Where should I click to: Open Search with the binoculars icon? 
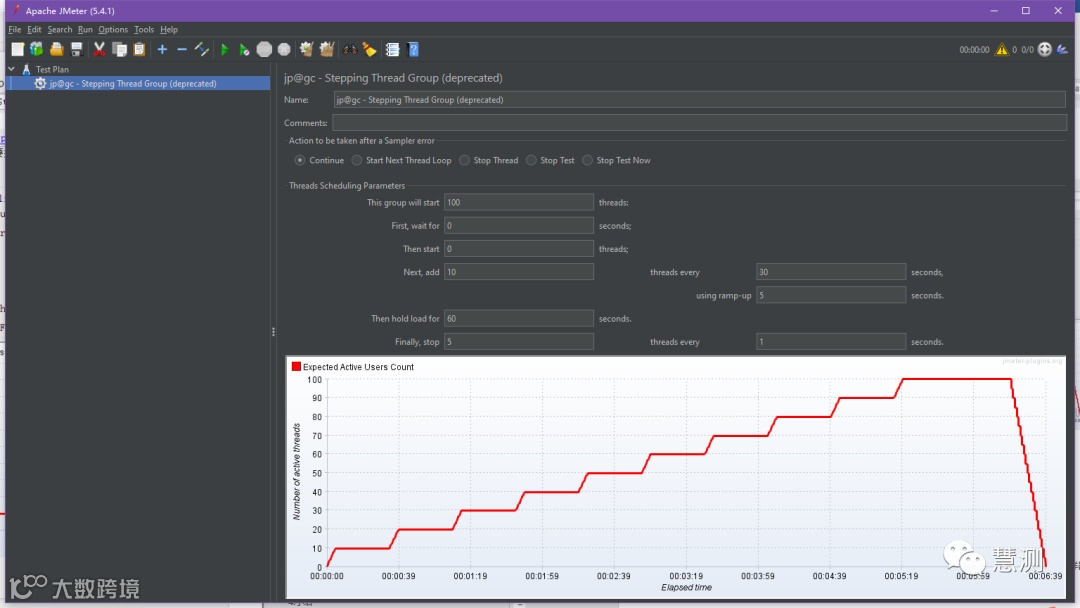[350, 49]
